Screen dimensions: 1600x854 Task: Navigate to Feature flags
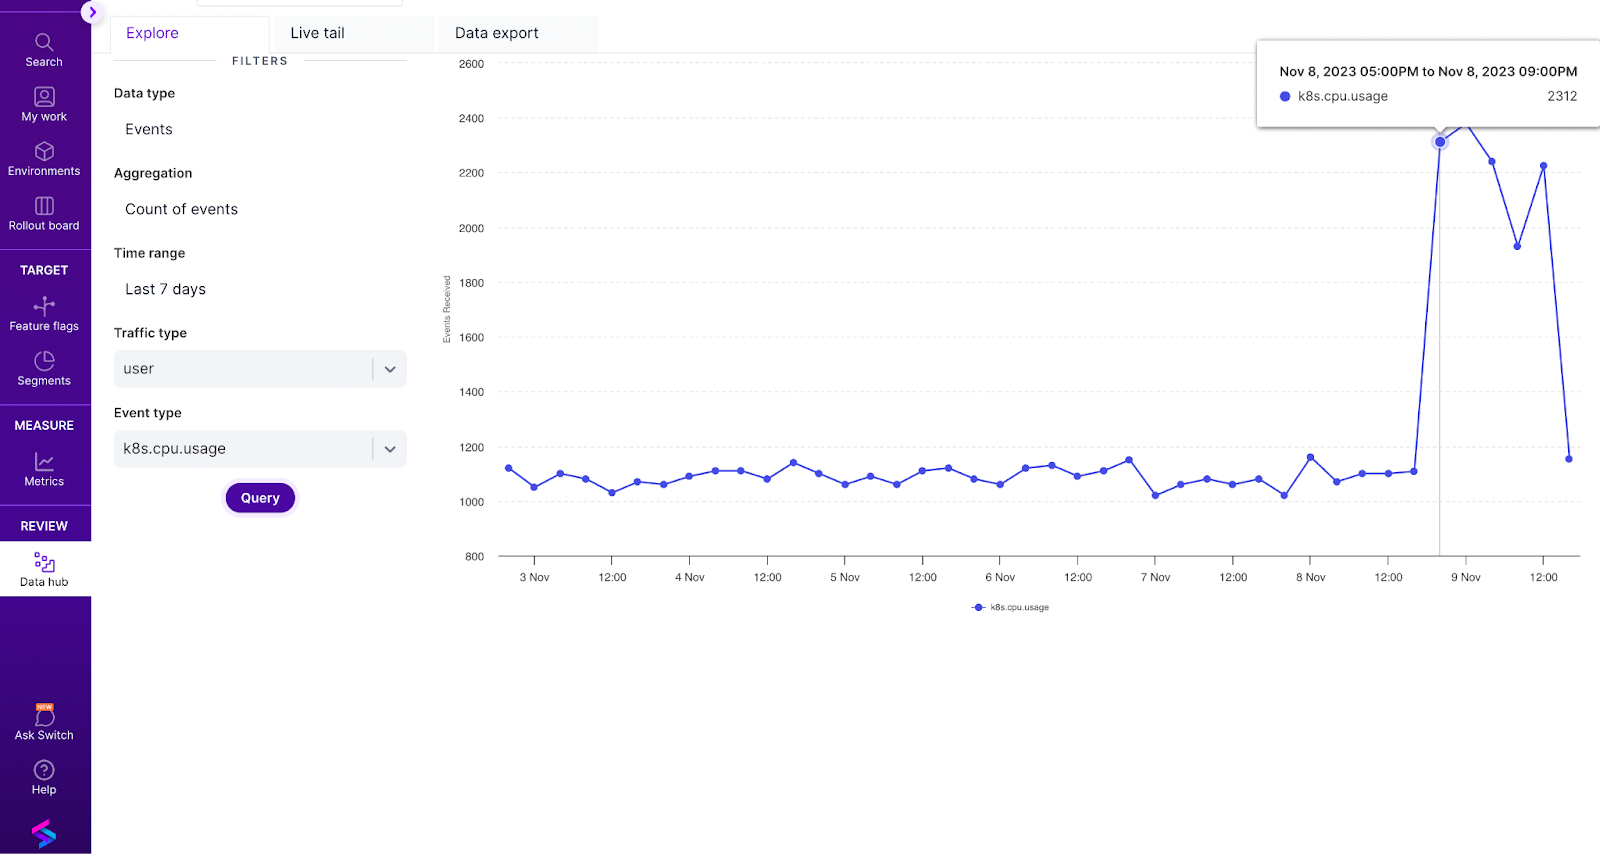44,313
